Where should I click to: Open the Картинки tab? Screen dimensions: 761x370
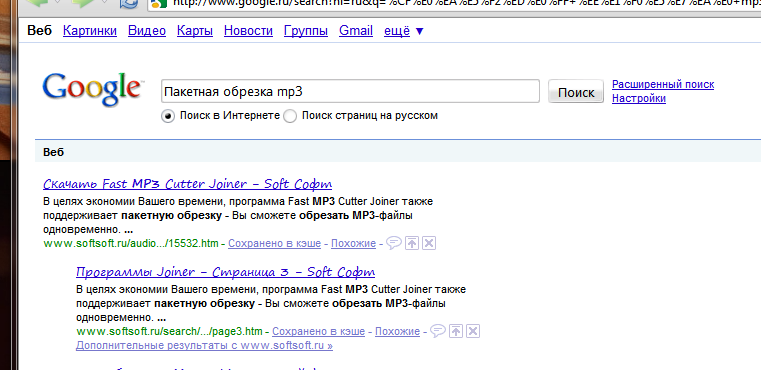coord(90,31)
